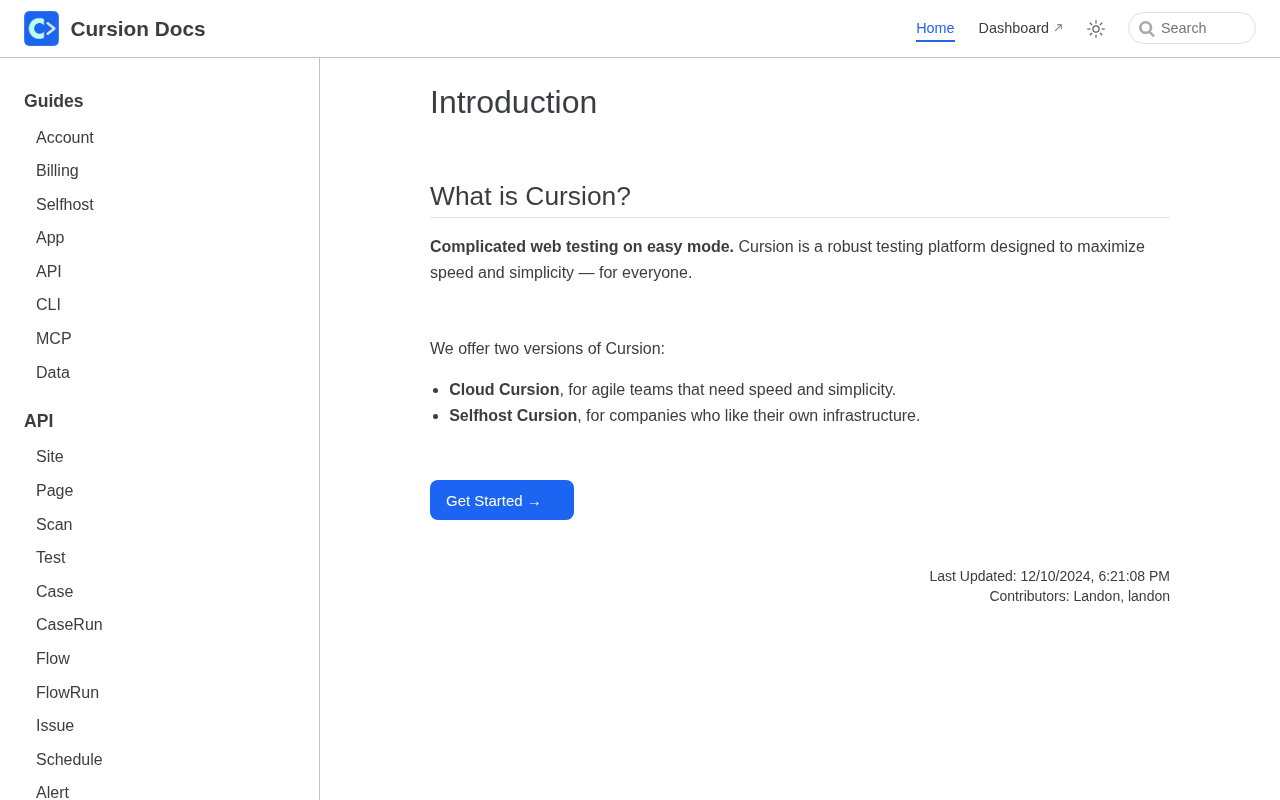The image size is (1280, 800).
Task: Navigate to the Data guide
Action: click(x=53, y=373)
